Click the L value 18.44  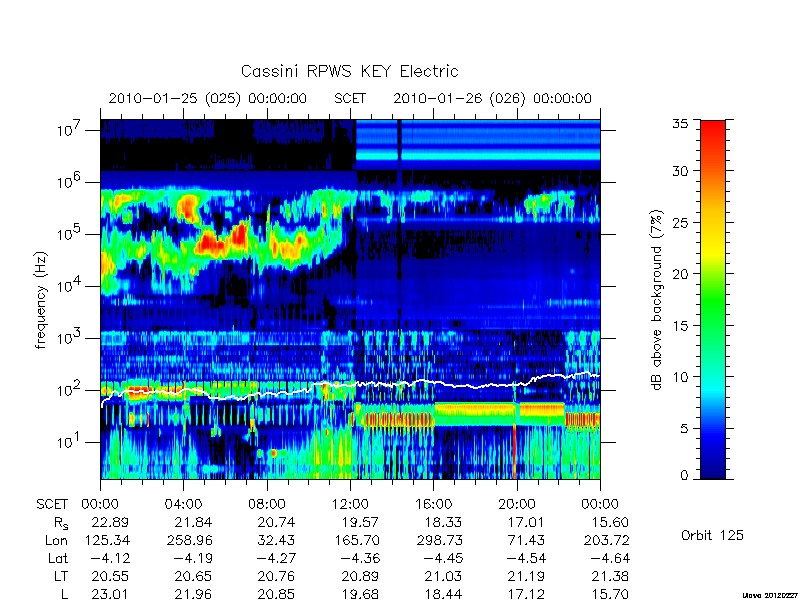[443, 594]
